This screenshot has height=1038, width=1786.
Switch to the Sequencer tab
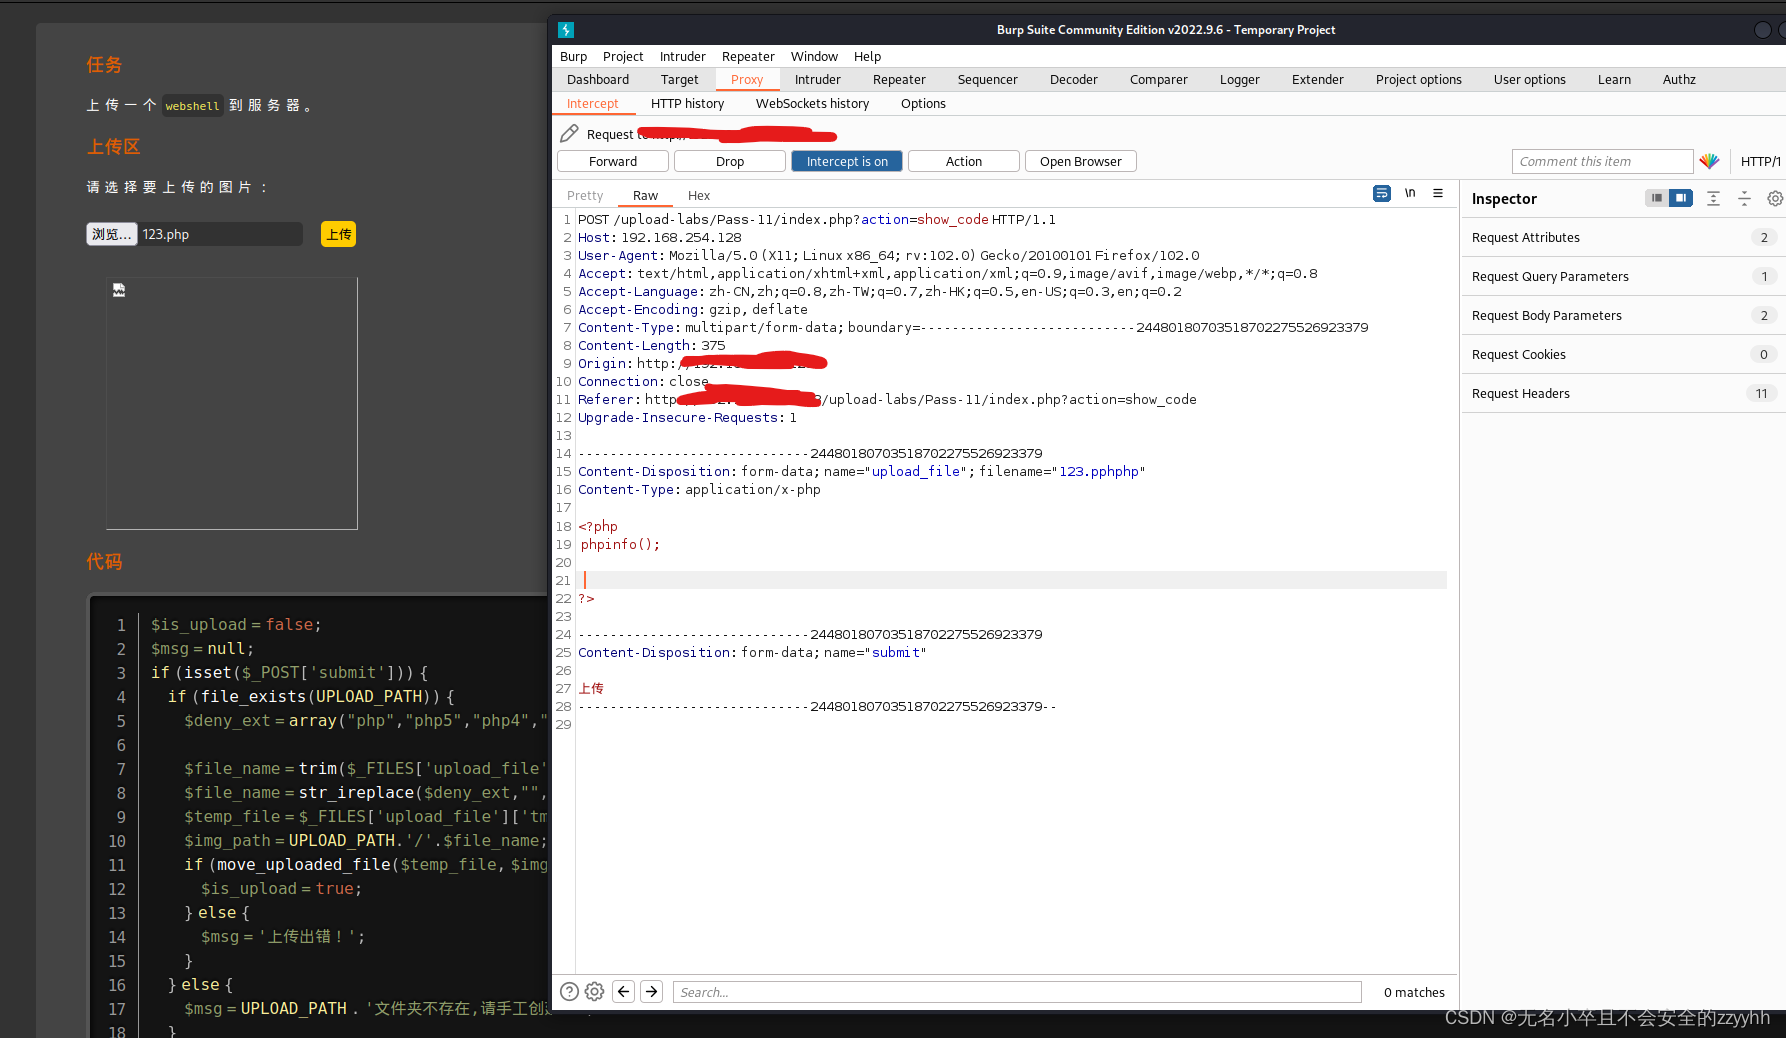987,79
